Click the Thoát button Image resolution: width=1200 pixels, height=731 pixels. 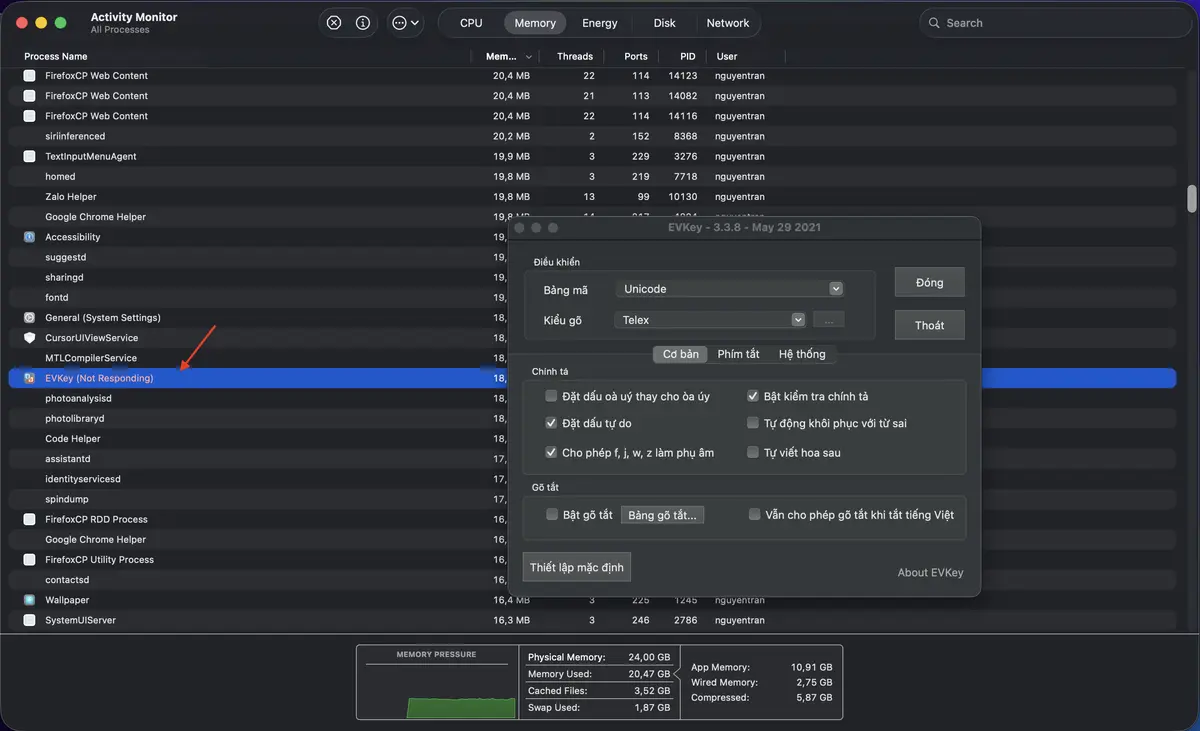click(x=929, y=325)
